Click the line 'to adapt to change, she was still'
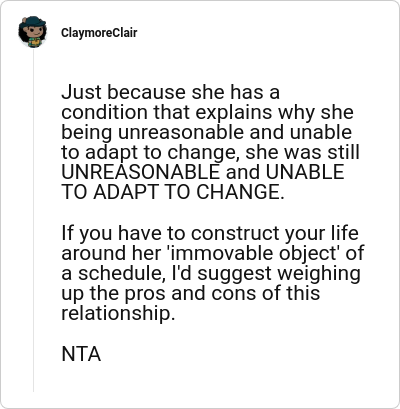Viewport: 400px width, 409px height. point(210,153)
